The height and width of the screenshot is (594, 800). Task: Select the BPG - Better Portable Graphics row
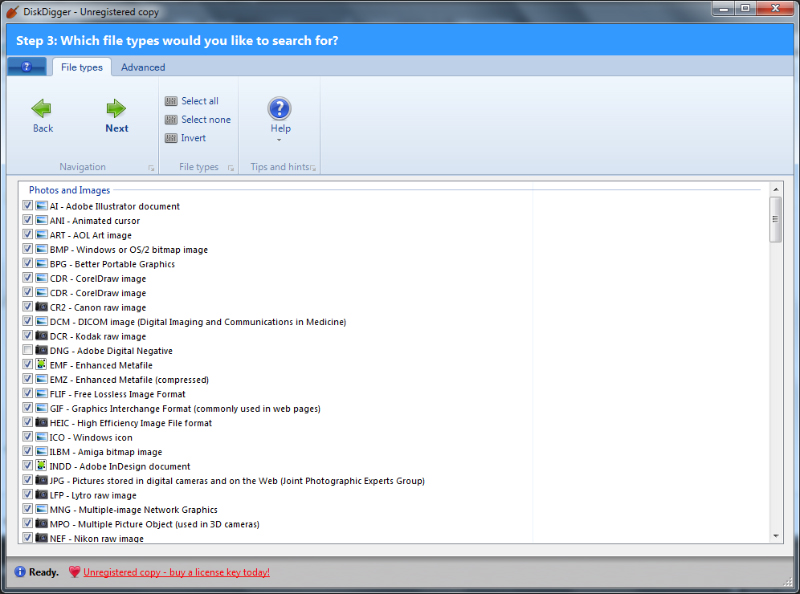[x=112, y=264]
